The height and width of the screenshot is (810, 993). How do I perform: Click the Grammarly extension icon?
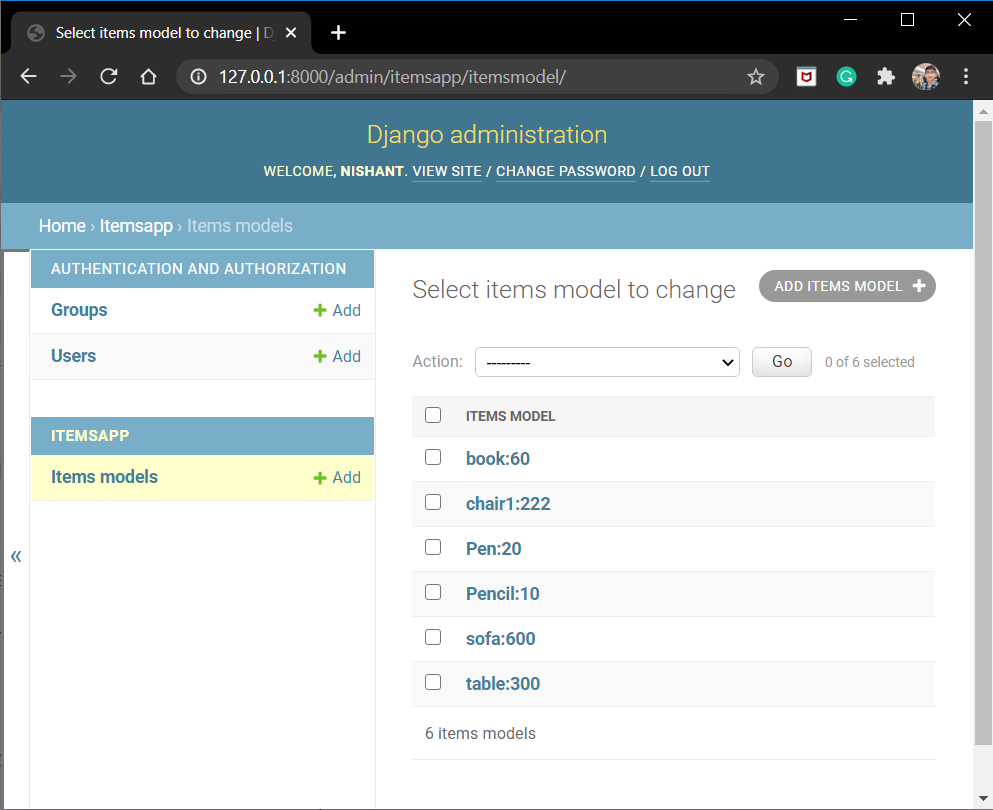[x=846, y=76]
